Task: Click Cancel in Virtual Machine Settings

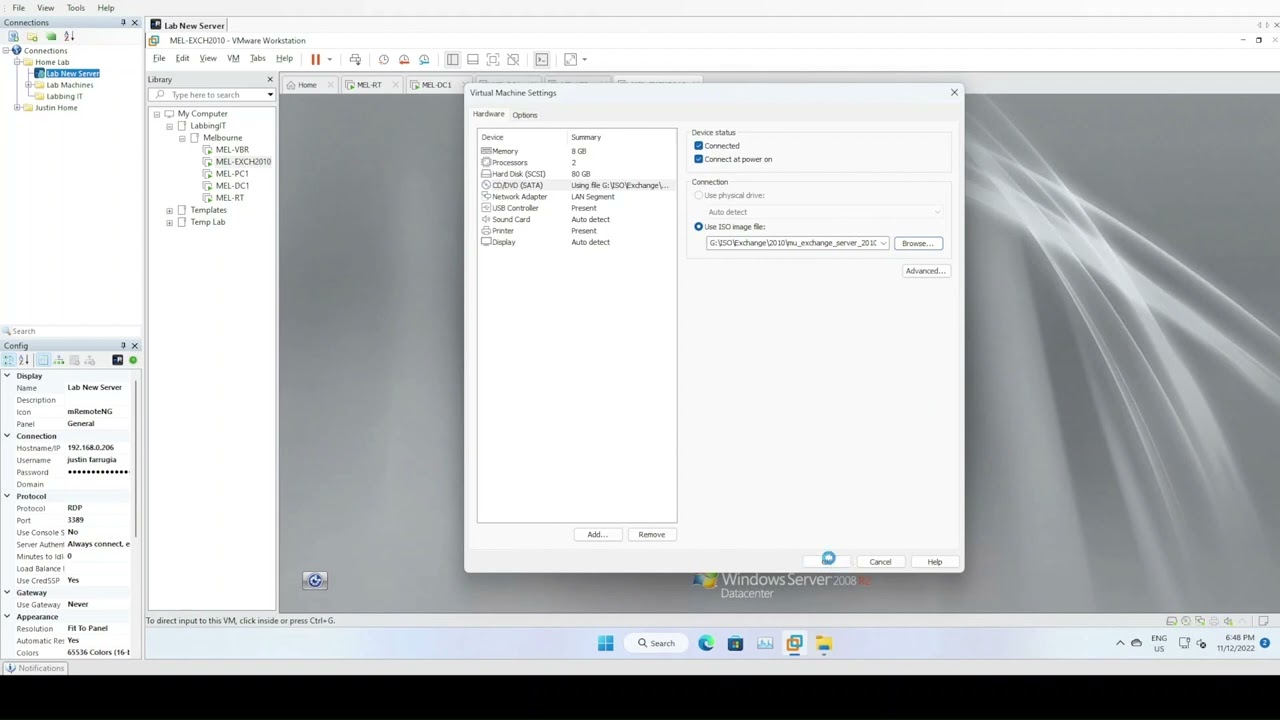Action: 880,562
